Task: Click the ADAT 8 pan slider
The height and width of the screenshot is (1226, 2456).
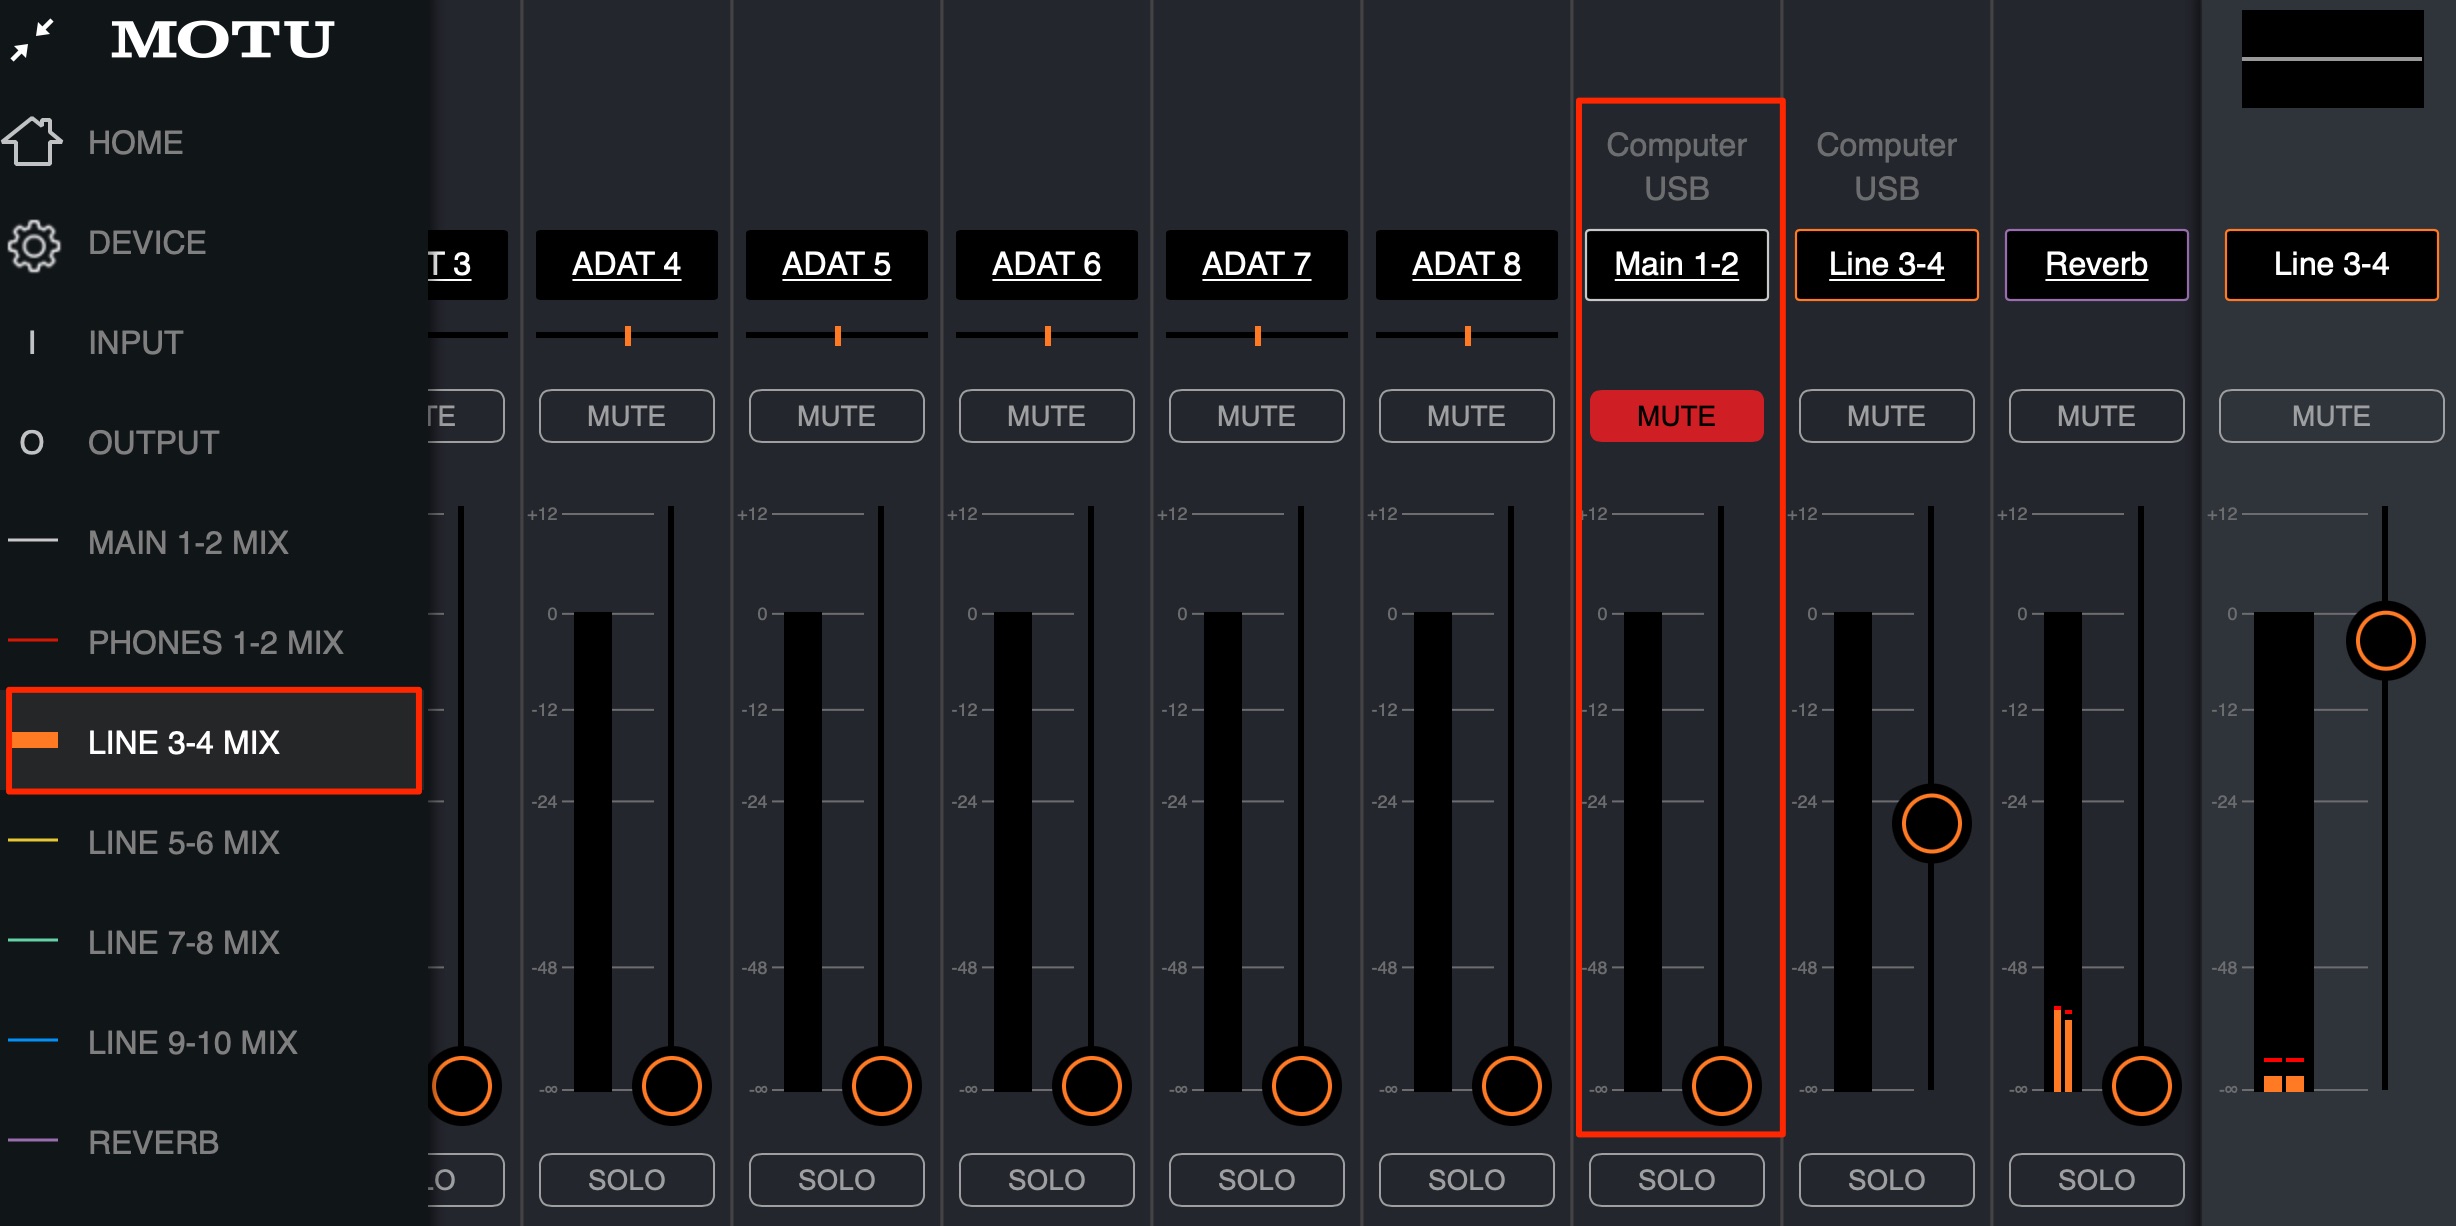Action: point(1466,335)
